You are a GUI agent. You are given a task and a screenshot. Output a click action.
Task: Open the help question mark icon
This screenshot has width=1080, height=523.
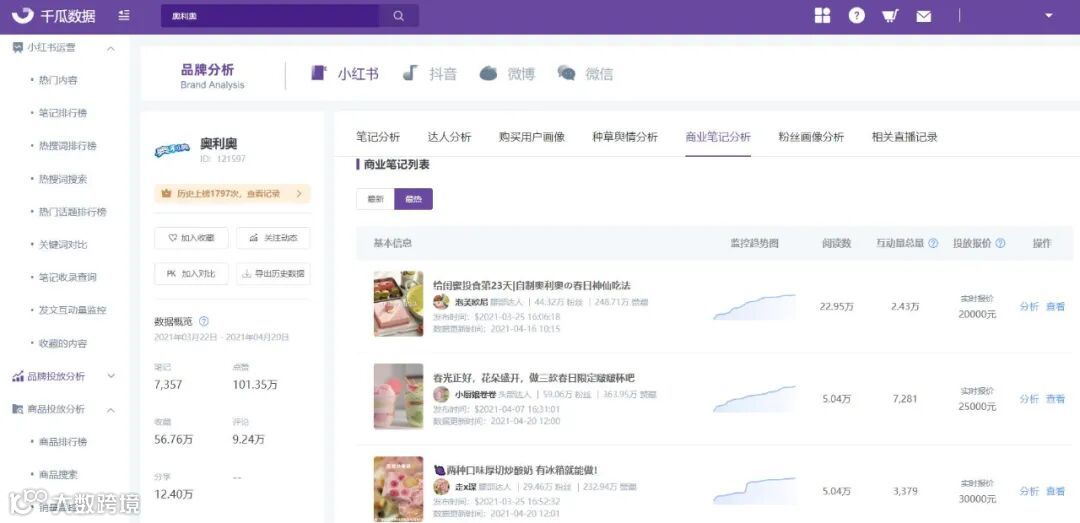tap(856, 16)
